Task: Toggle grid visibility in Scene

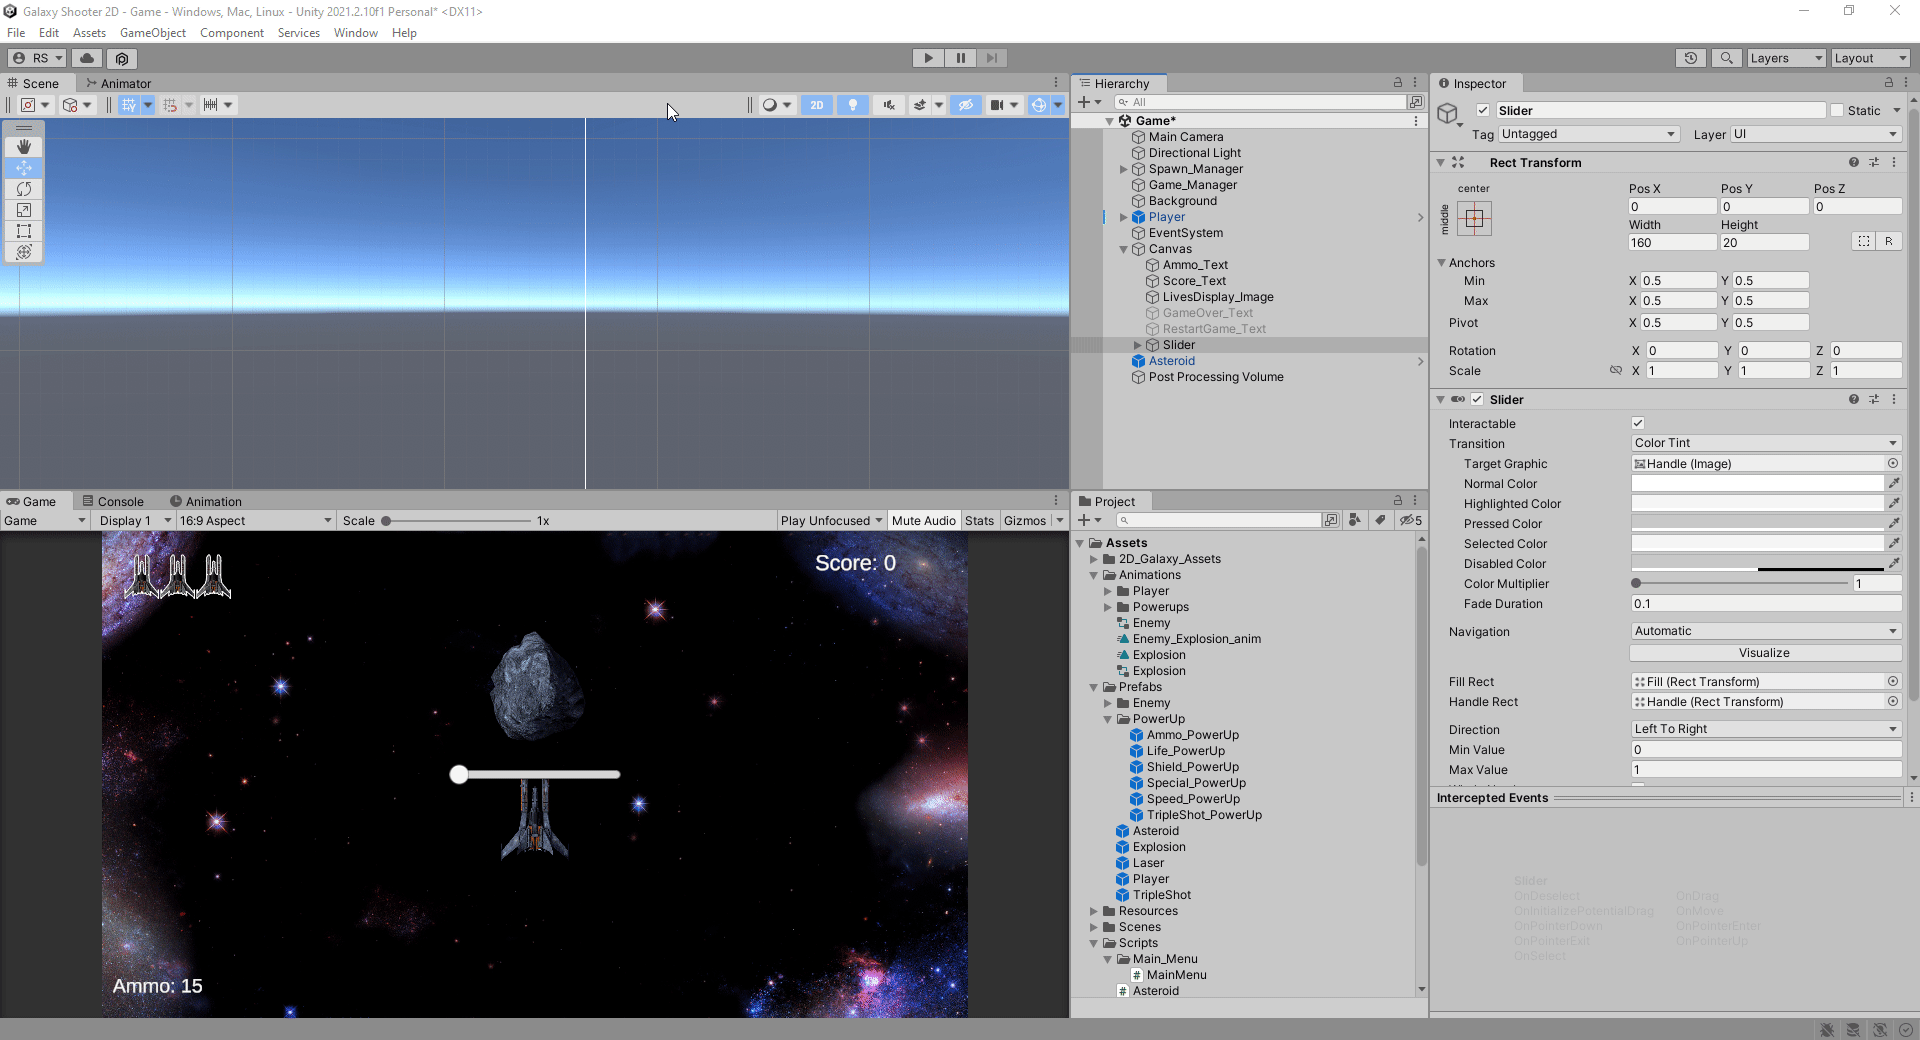Action: tap(128, 105)
